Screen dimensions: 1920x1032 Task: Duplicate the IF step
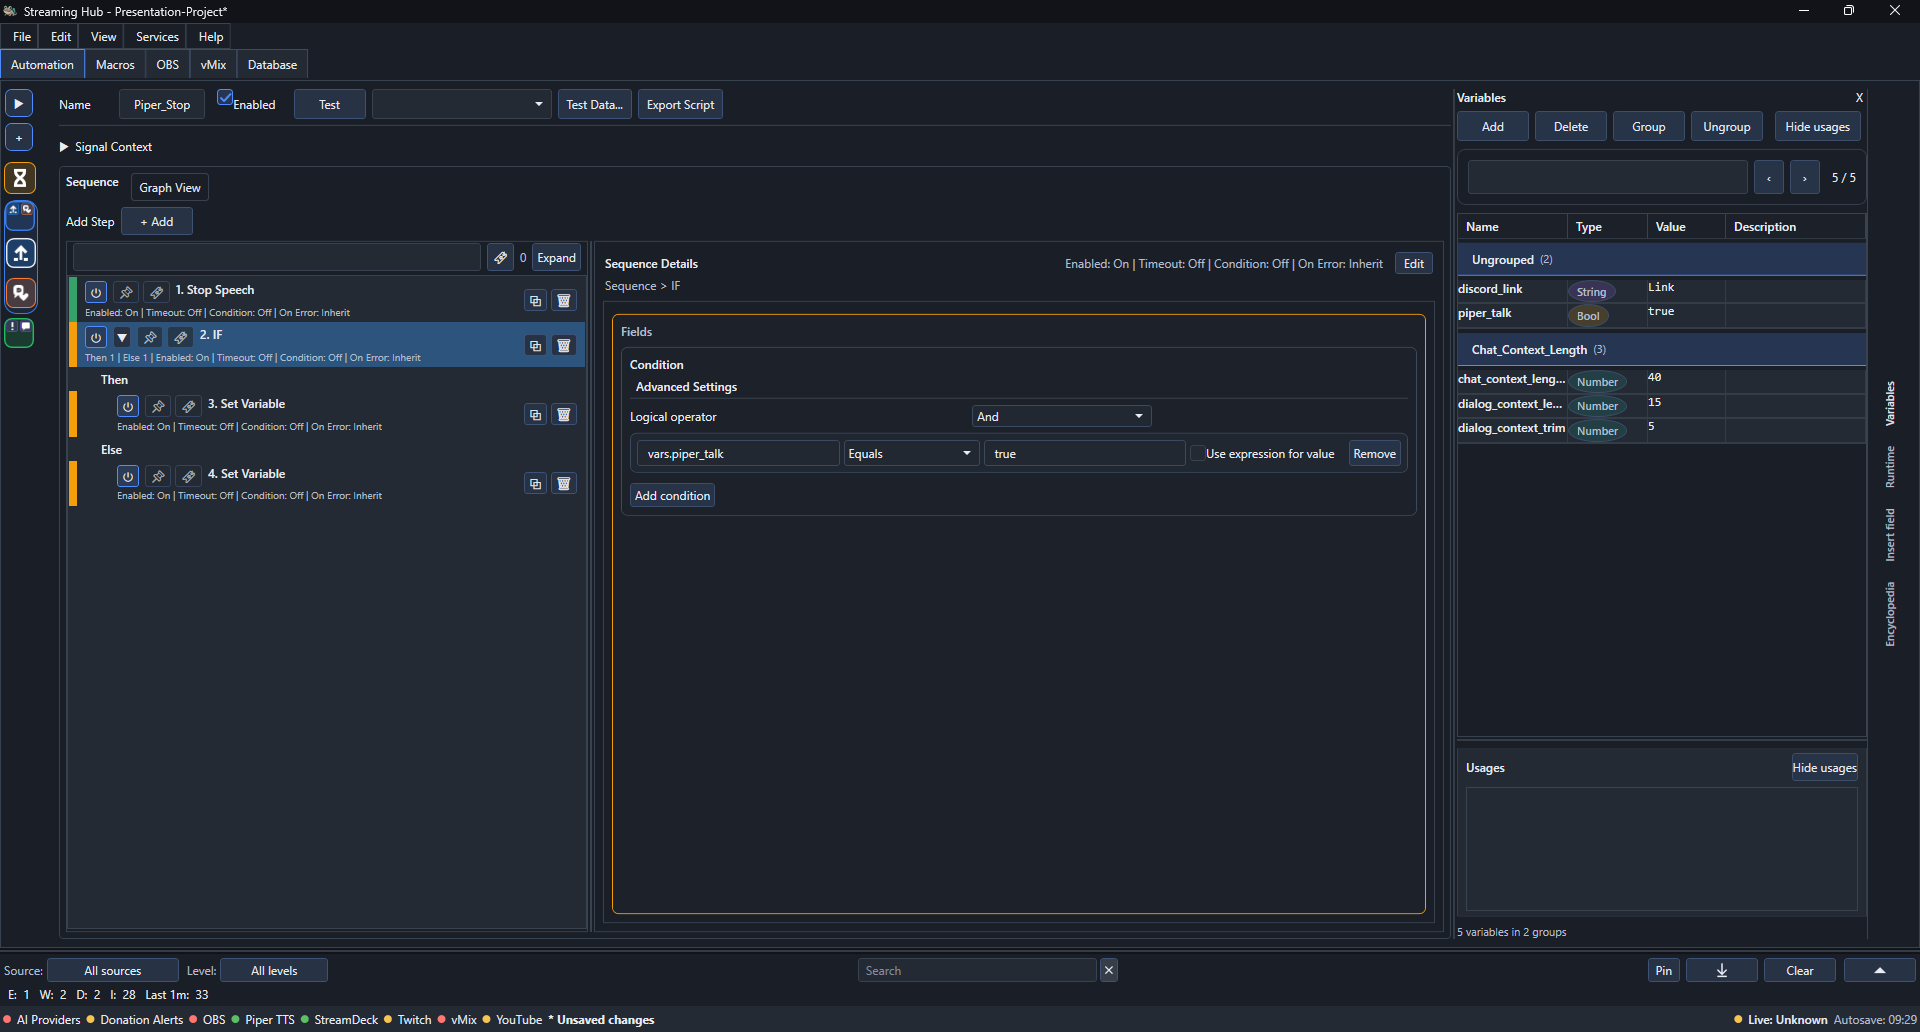coord(535,346)
